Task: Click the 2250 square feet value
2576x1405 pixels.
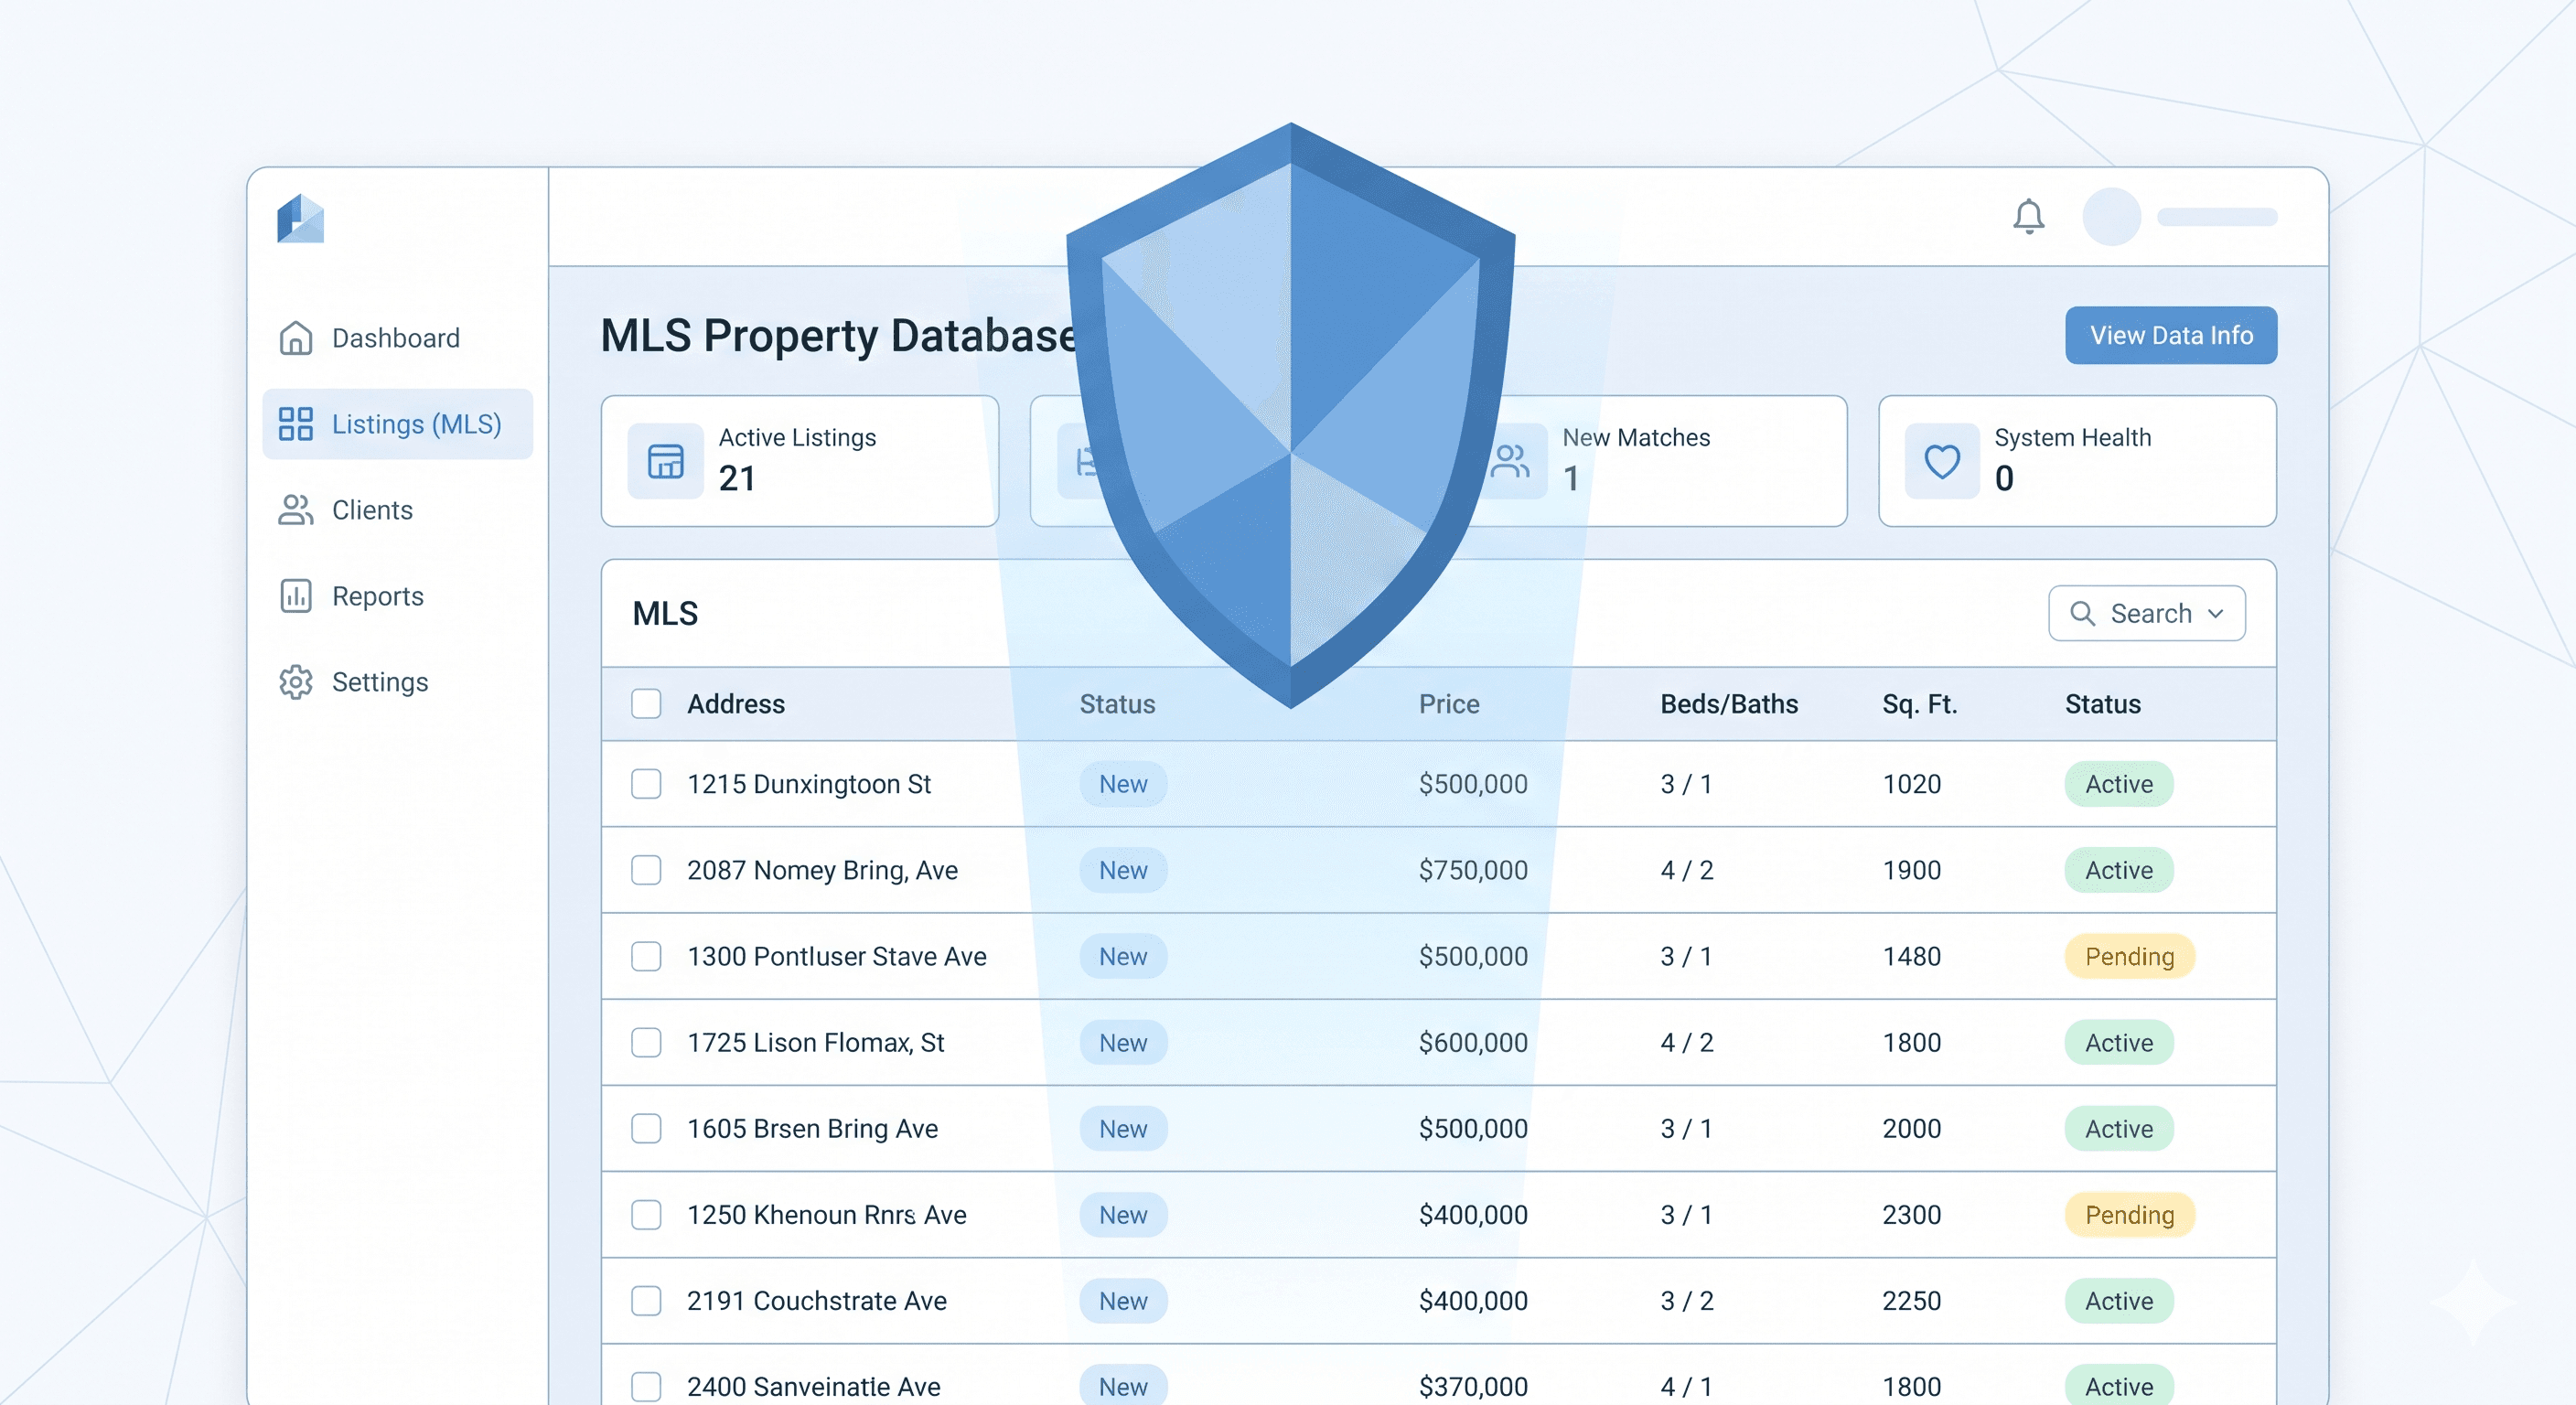Action: click(1911, 1300)
